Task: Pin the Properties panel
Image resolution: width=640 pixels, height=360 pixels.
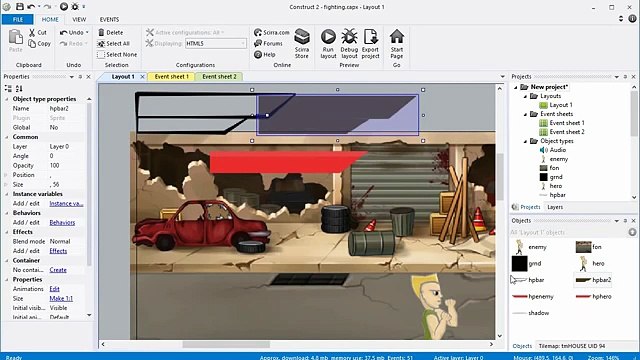Action: (80, 77)
